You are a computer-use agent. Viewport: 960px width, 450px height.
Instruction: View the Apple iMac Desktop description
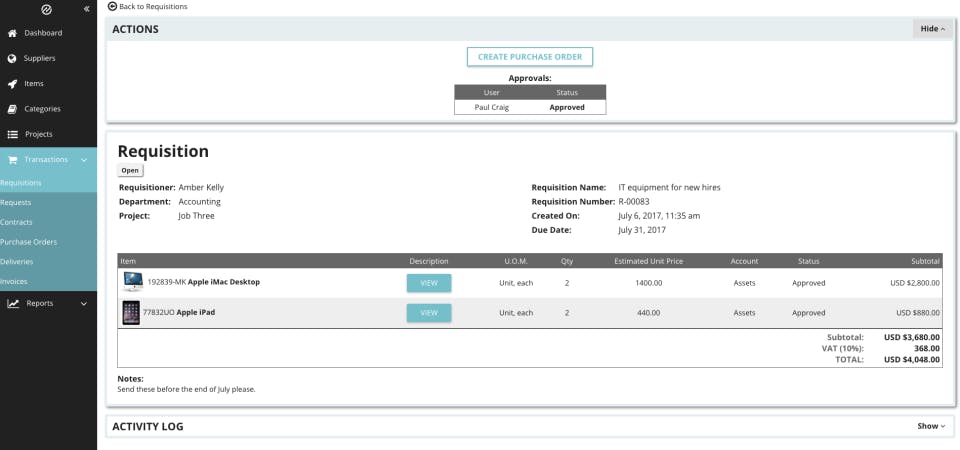(429, 283)
